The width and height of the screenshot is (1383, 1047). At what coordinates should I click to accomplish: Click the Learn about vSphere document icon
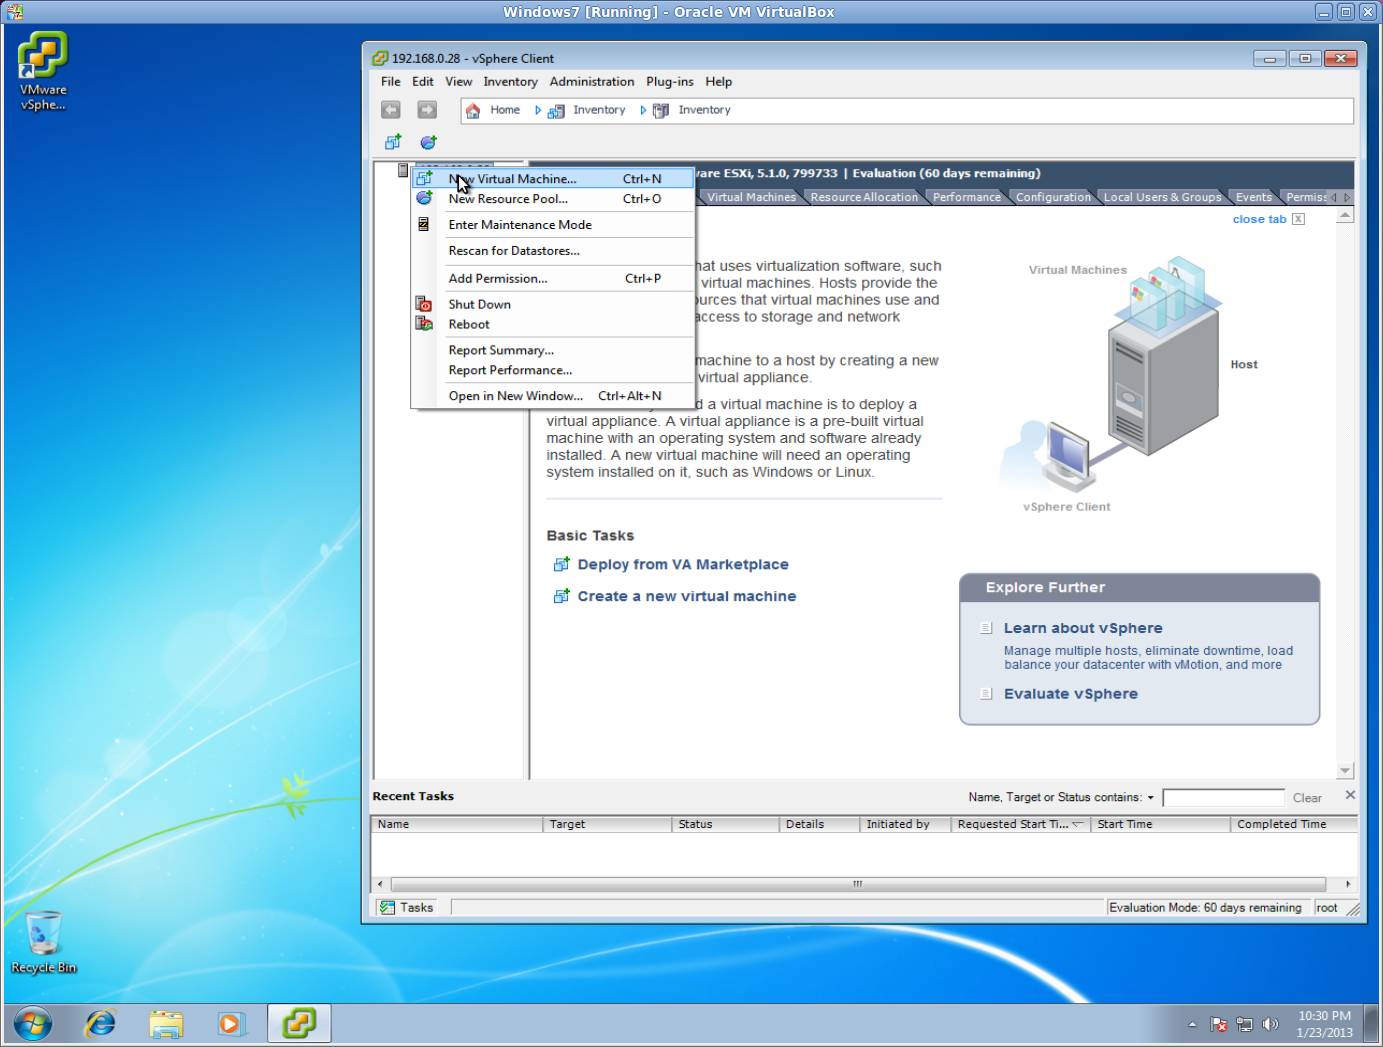pos(987,628)
